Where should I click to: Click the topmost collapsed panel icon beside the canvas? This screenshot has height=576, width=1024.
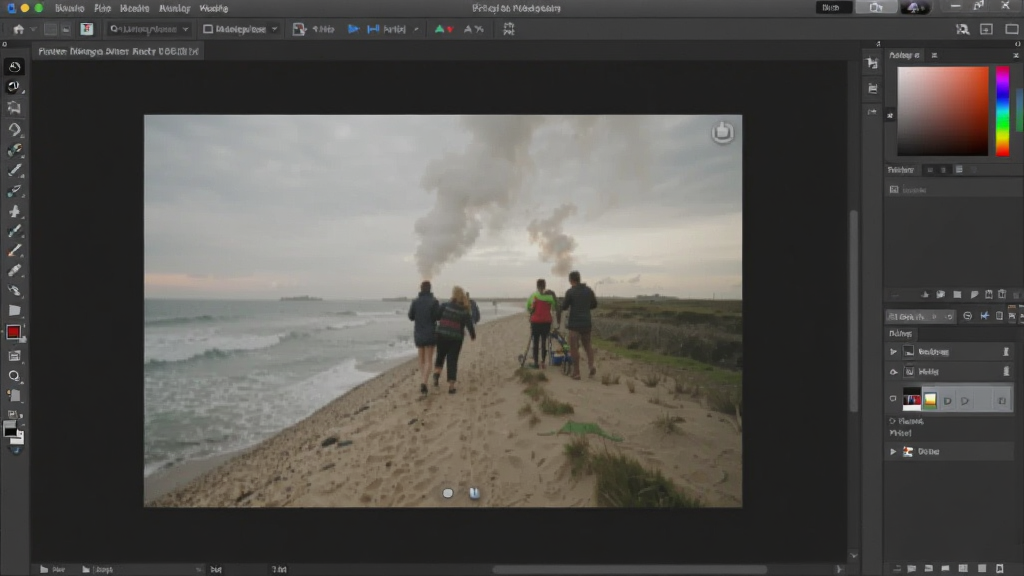(x=872, y=63)
